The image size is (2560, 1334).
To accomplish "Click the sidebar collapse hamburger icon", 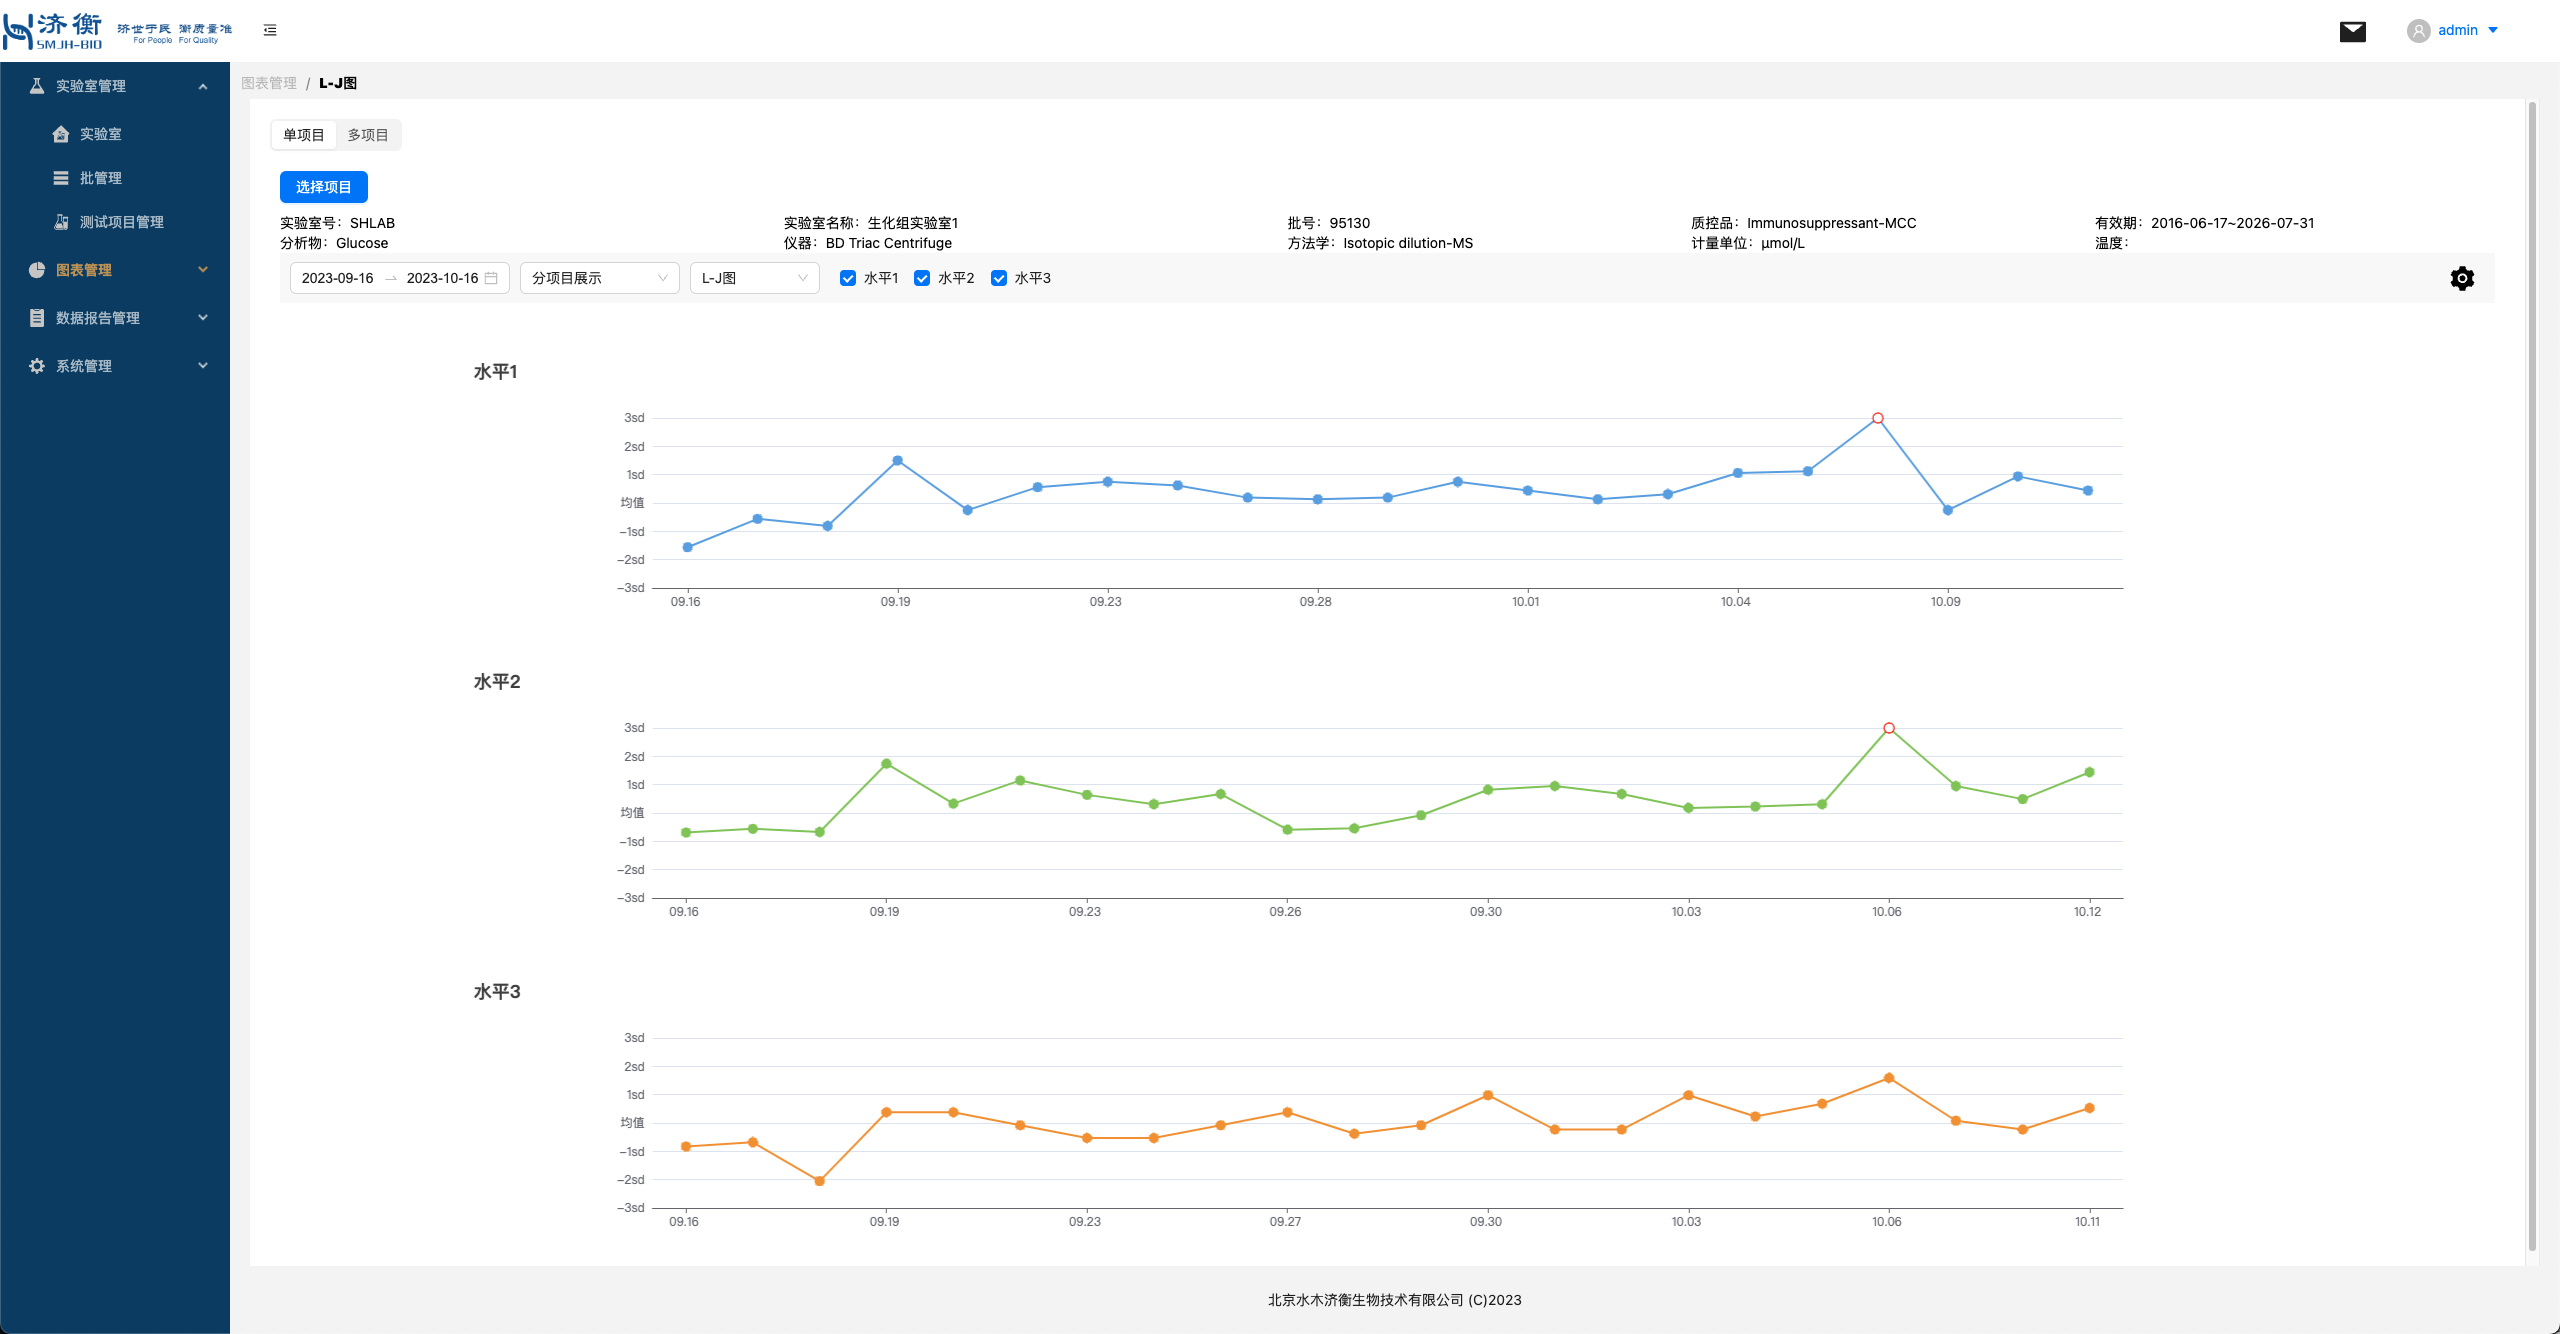I will 270,30.
